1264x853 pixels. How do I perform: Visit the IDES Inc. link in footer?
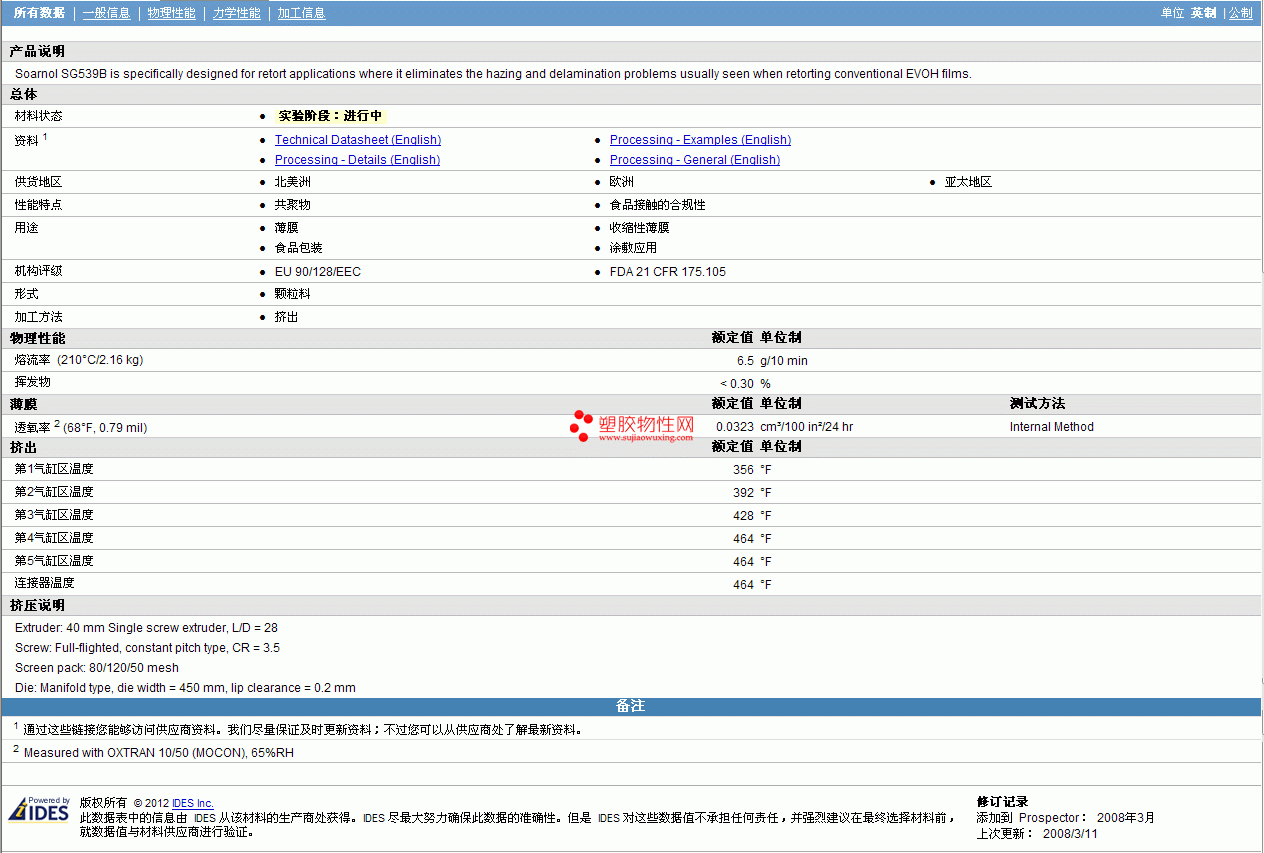pyautogui.click(x=193, y=803)
